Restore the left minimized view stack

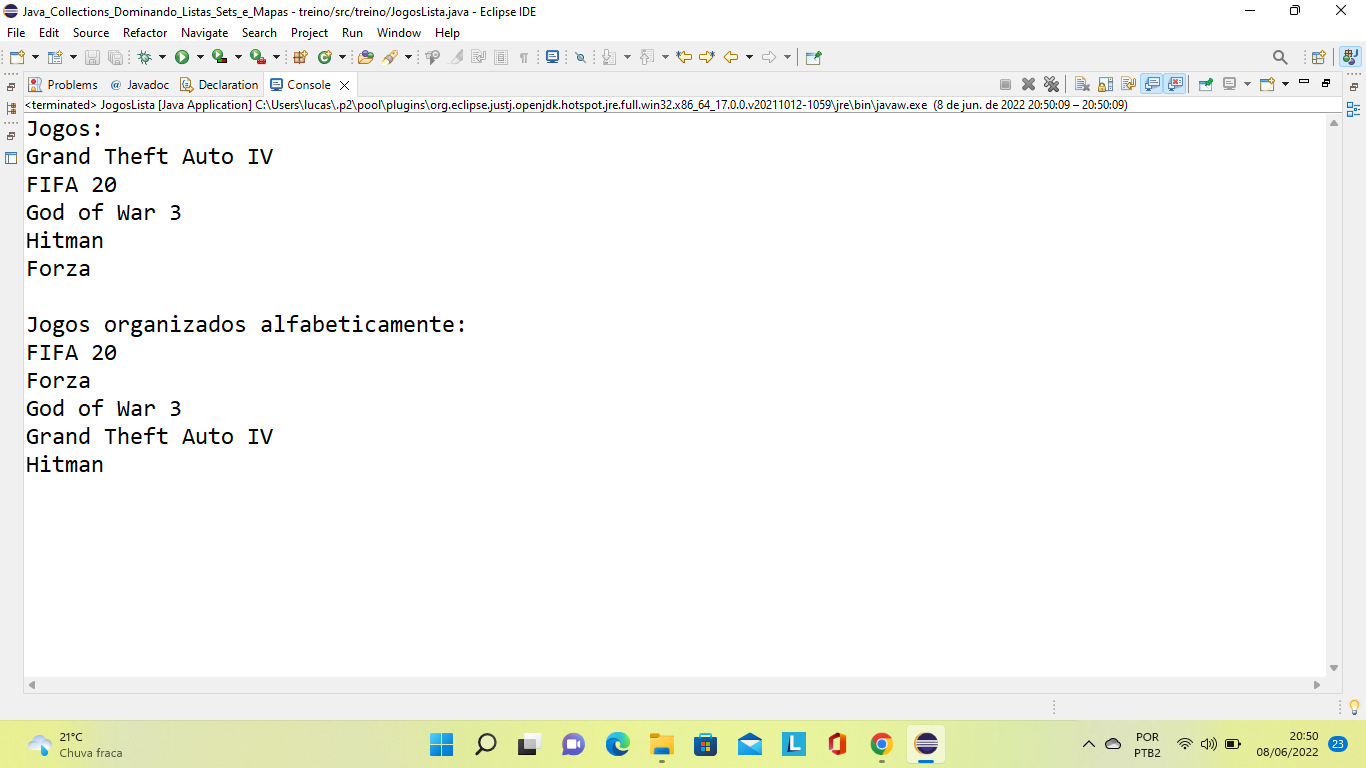tap(11, 87)
